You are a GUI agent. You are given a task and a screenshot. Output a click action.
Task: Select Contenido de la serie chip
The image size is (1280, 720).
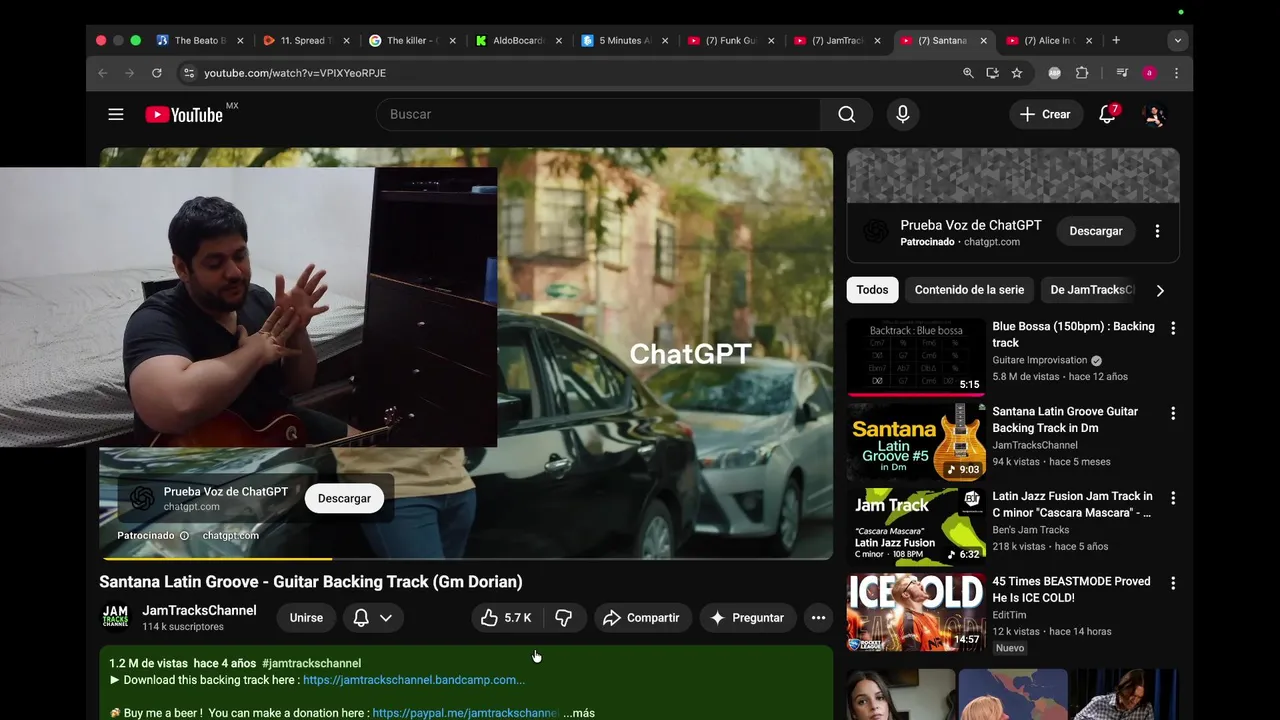(969, 290)
